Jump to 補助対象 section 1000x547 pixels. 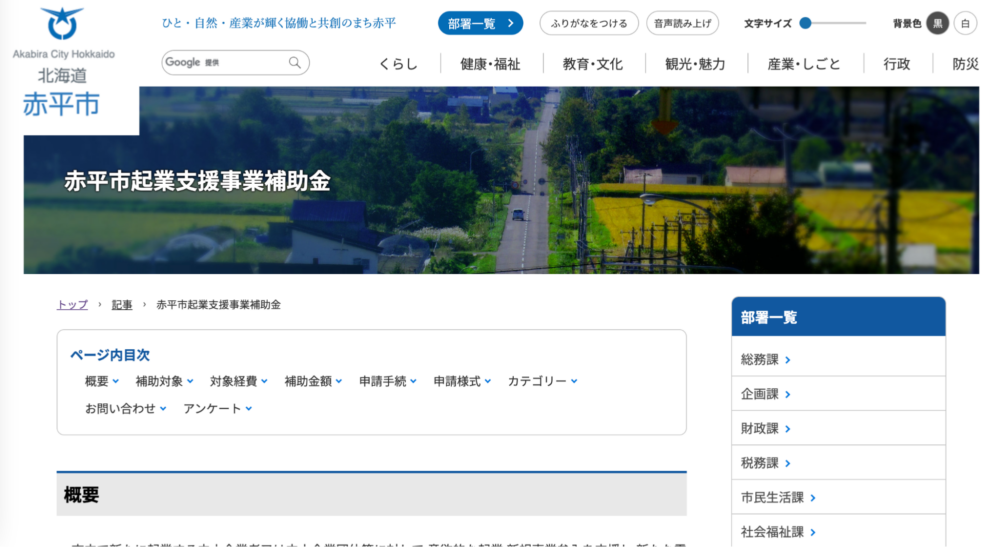click(164, 381)
